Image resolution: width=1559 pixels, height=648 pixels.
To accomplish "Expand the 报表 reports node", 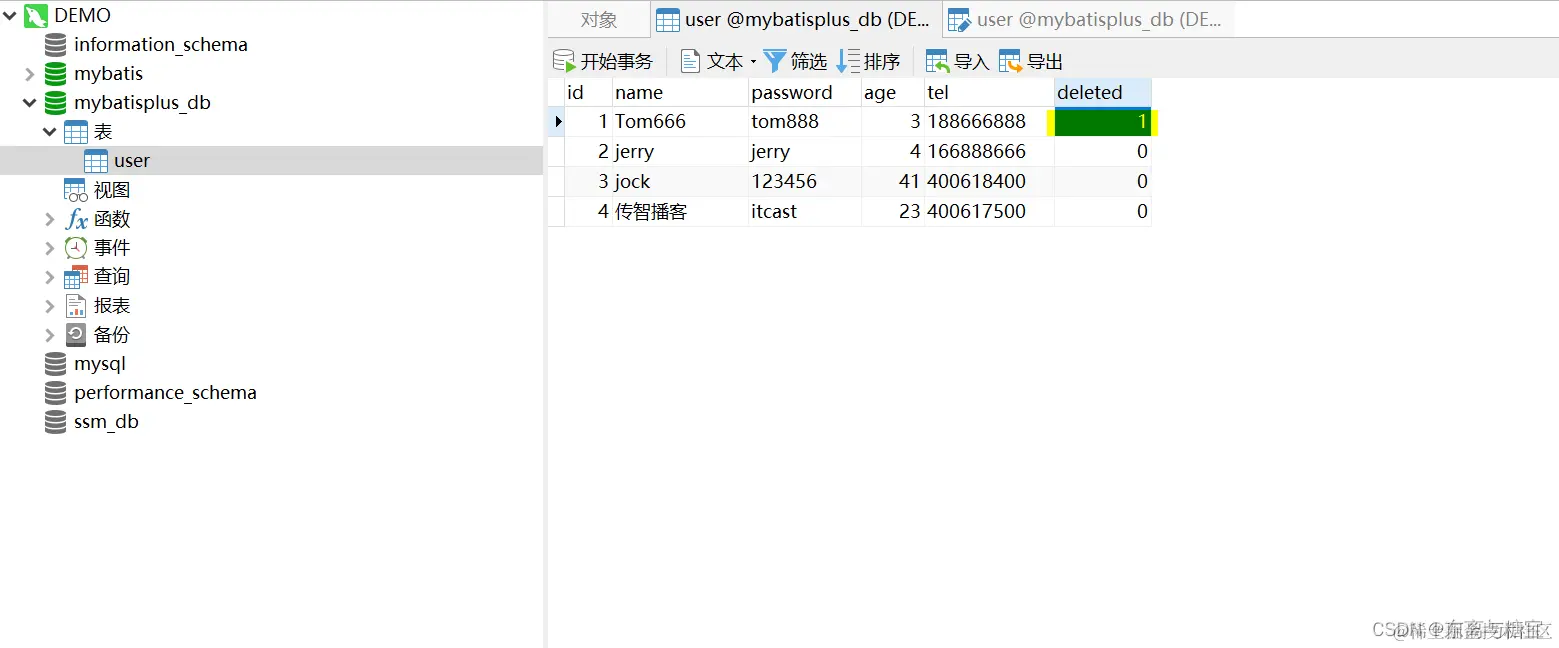I will tap(50, 306).
